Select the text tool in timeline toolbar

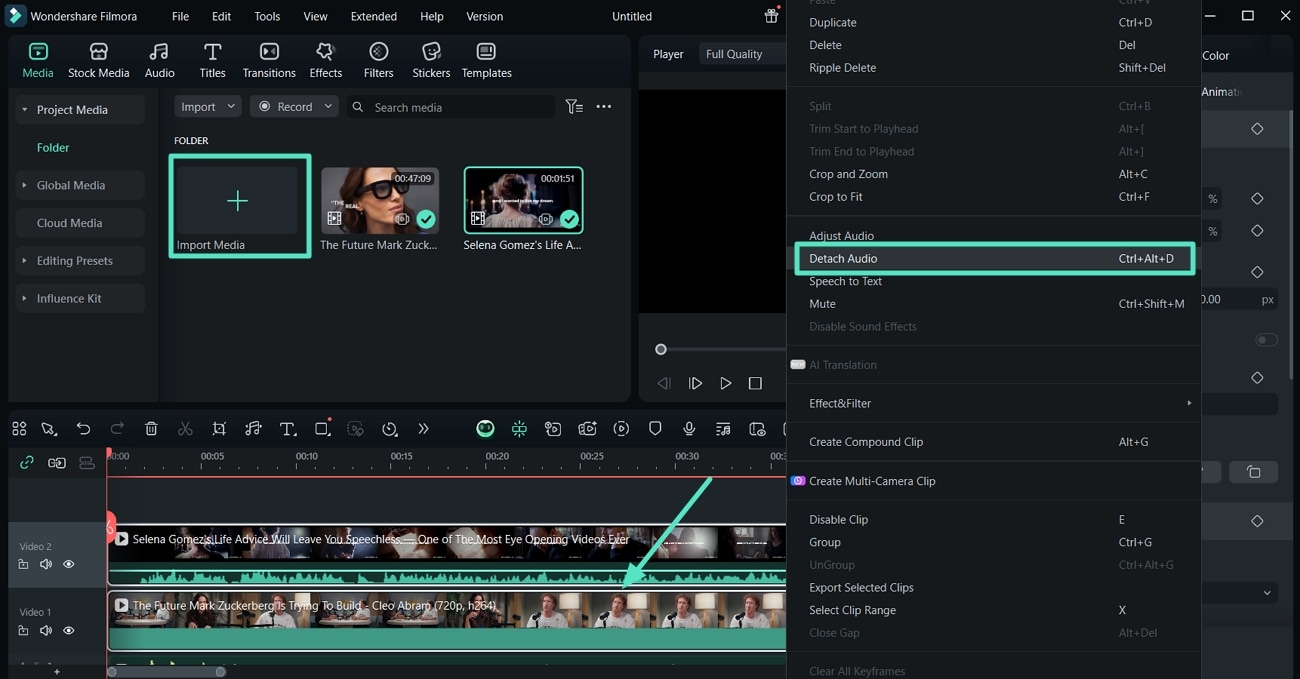pos(287,429)
